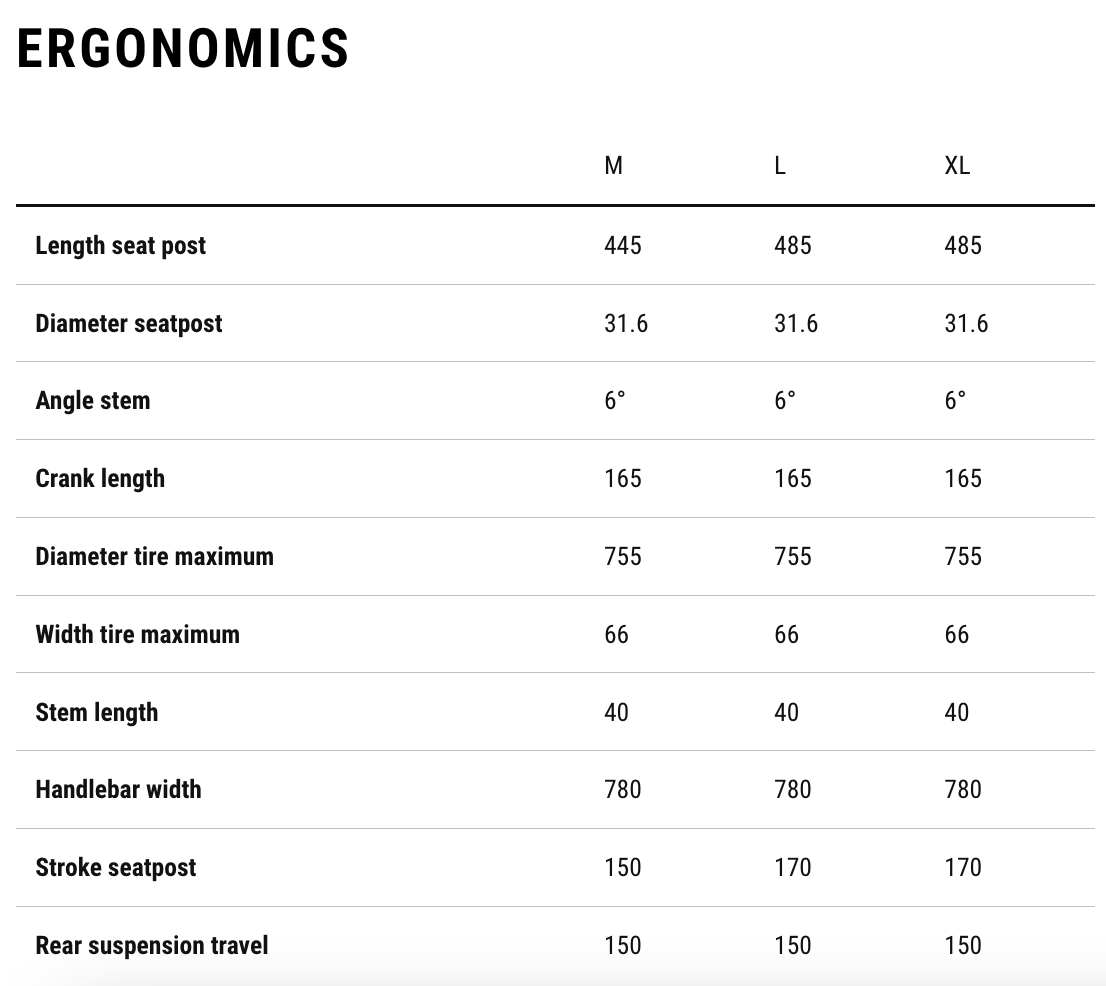Click the 'Stem length' row label

point(97,713)
